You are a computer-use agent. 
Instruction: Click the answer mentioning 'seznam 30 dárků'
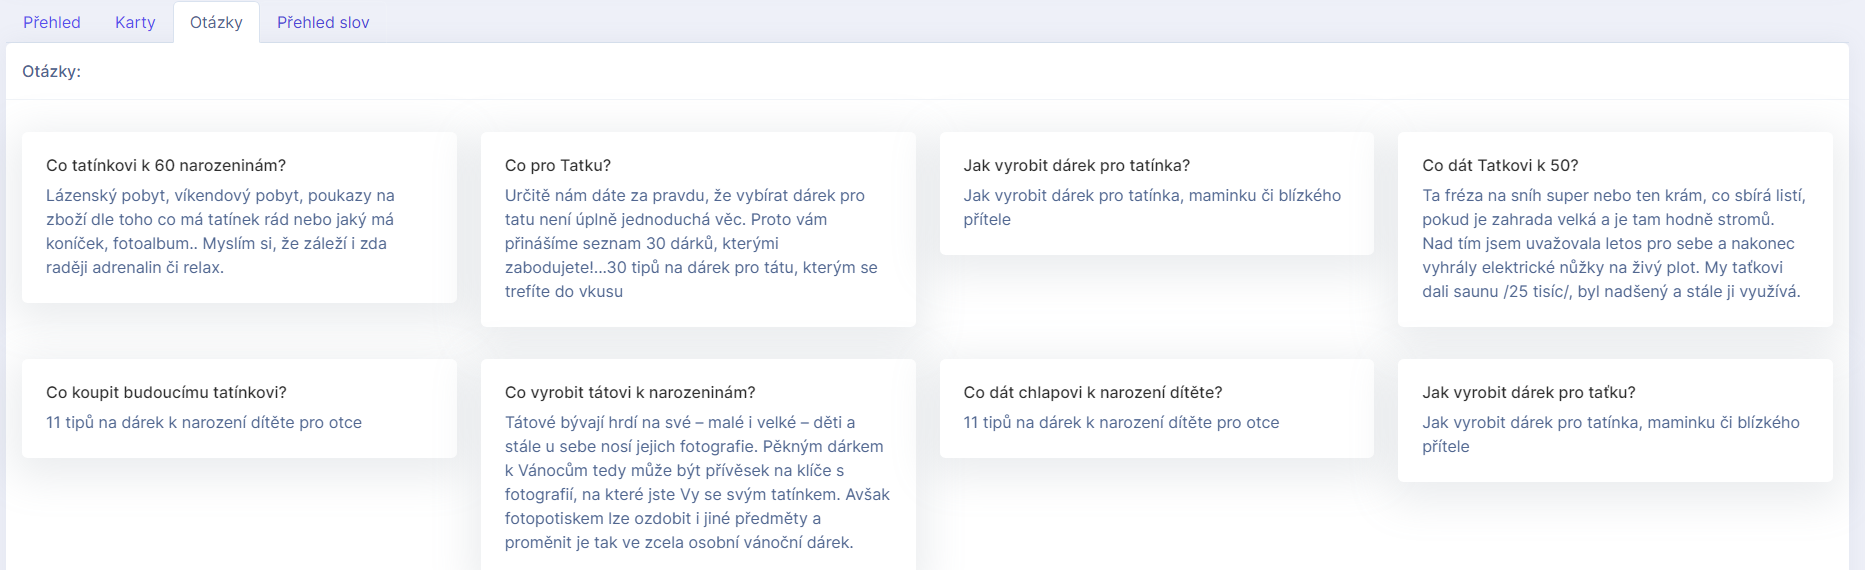pyautogui.click(x=692, y=243)
